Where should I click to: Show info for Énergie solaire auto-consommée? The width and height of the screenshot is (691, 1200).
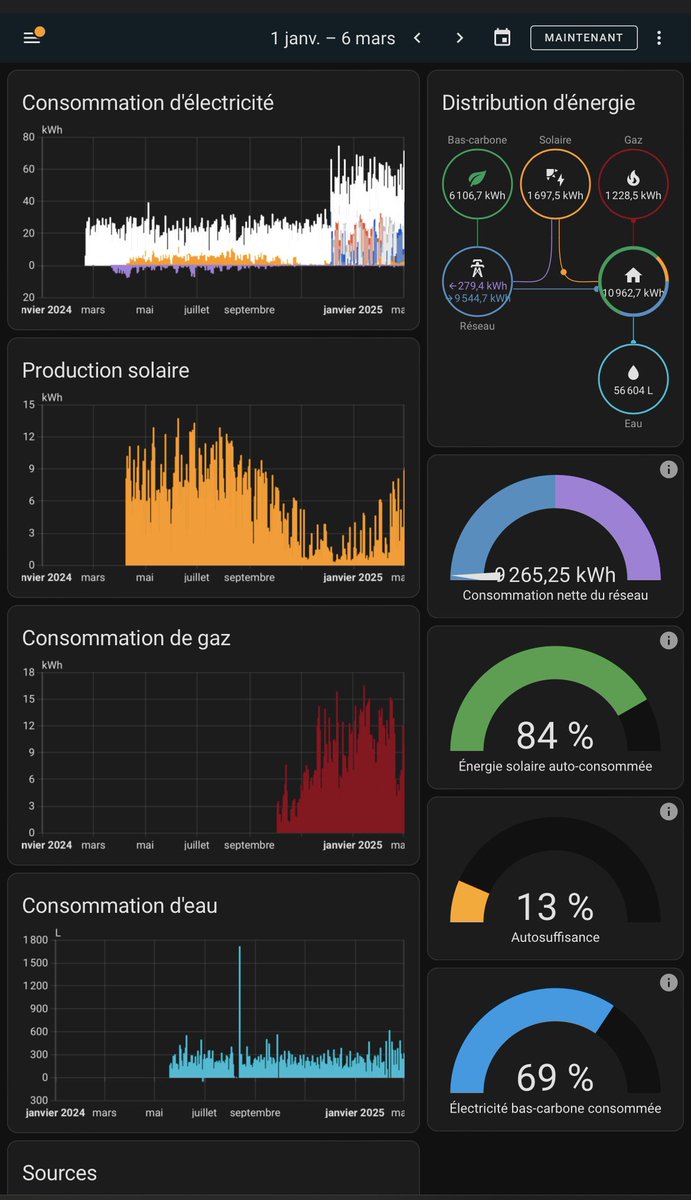click(668, 640)
